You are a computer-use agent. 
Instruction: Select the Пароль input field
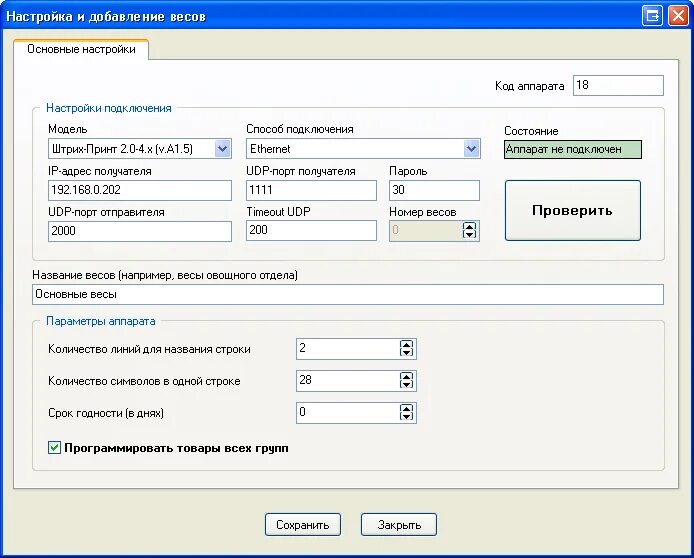coord(434,190)
